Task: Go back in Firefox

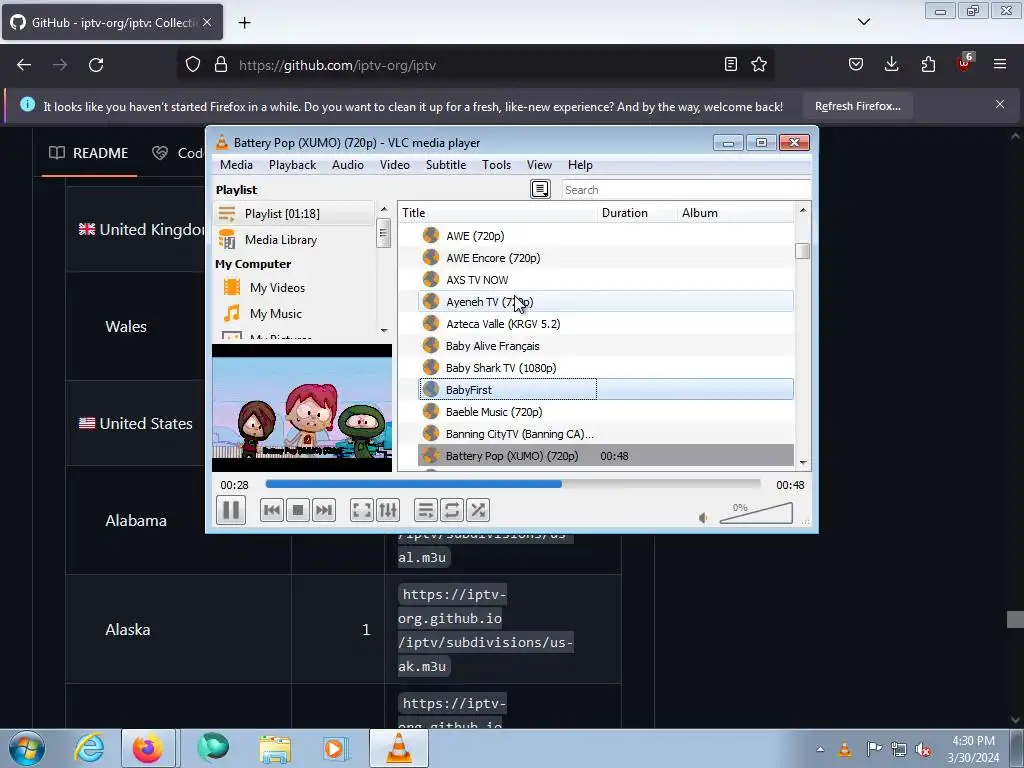Action: (x=24, y=65)
